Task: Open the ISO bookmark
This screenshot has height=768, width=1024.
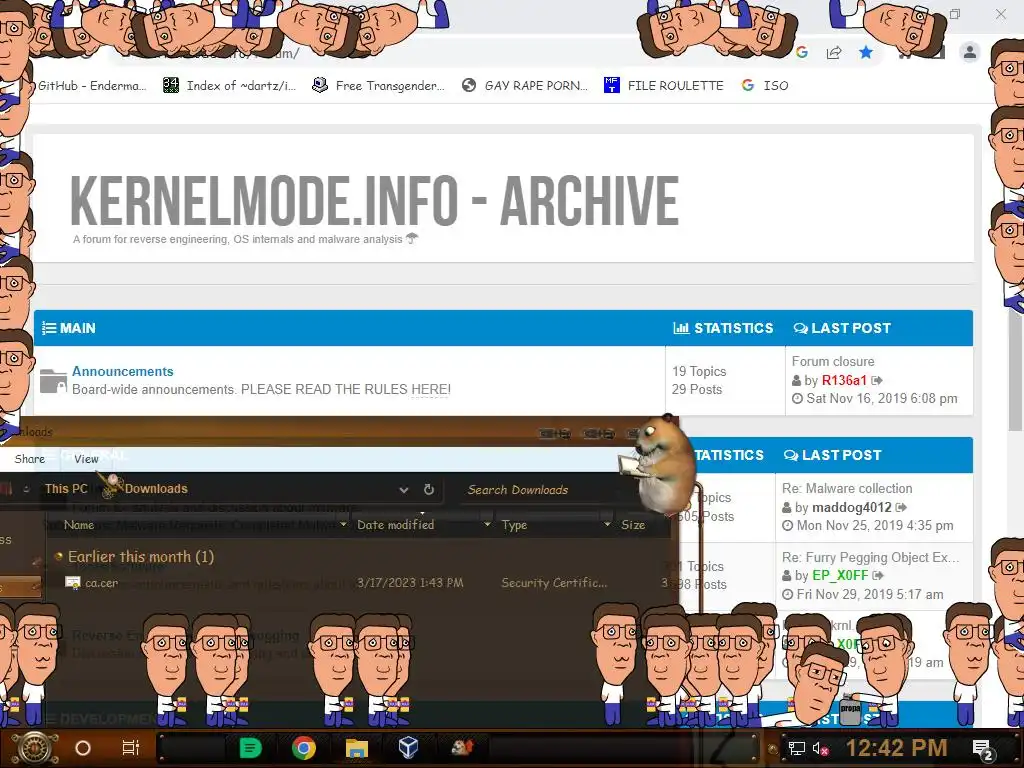Action: [x=765, y=86]
